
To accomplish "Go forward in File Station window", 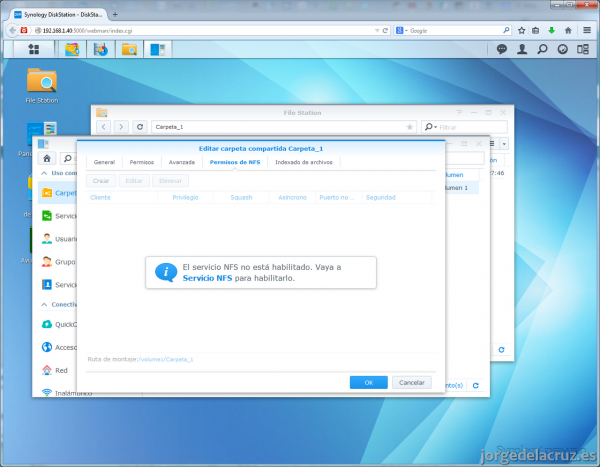I will click(x=121, y=127).
